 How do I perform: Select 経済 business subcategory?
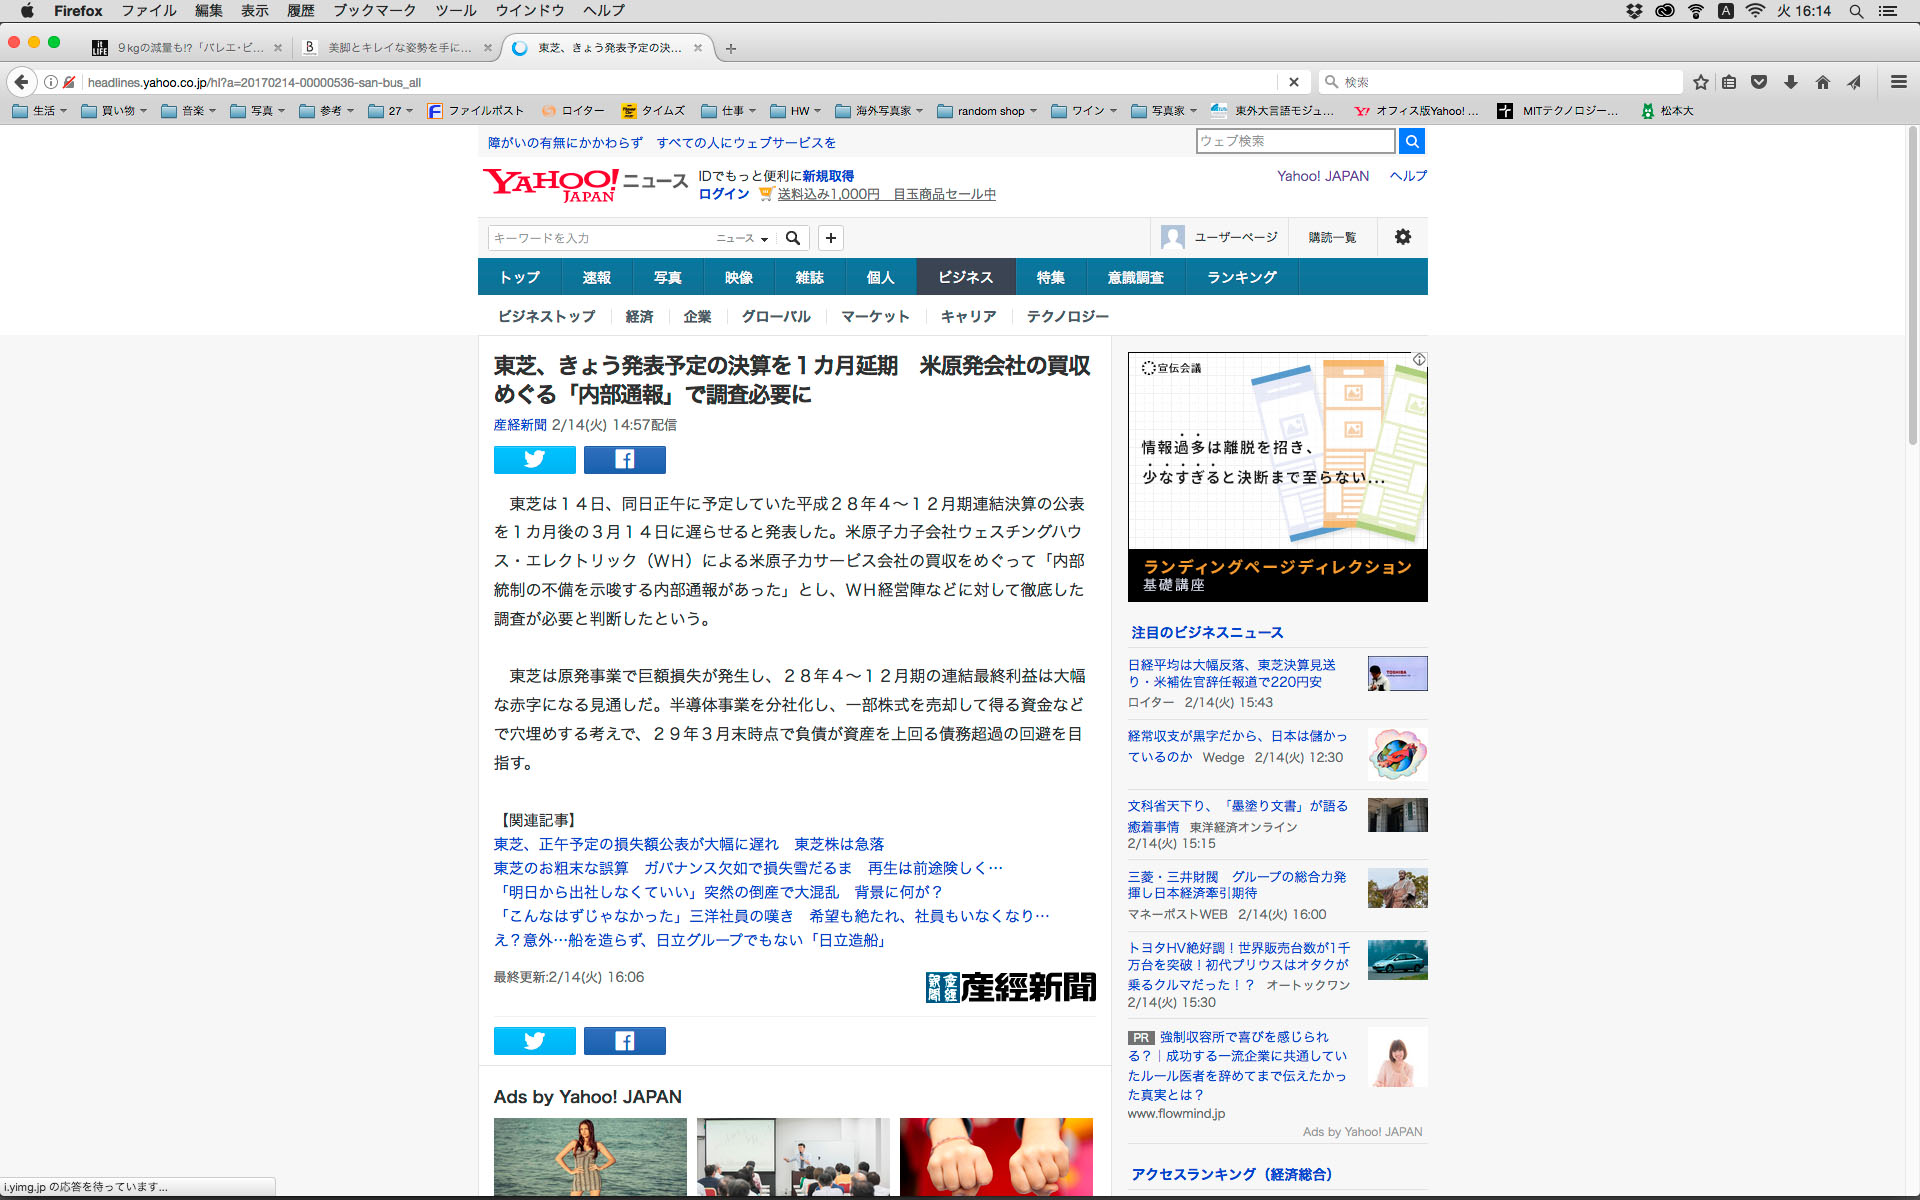(639, 316)
